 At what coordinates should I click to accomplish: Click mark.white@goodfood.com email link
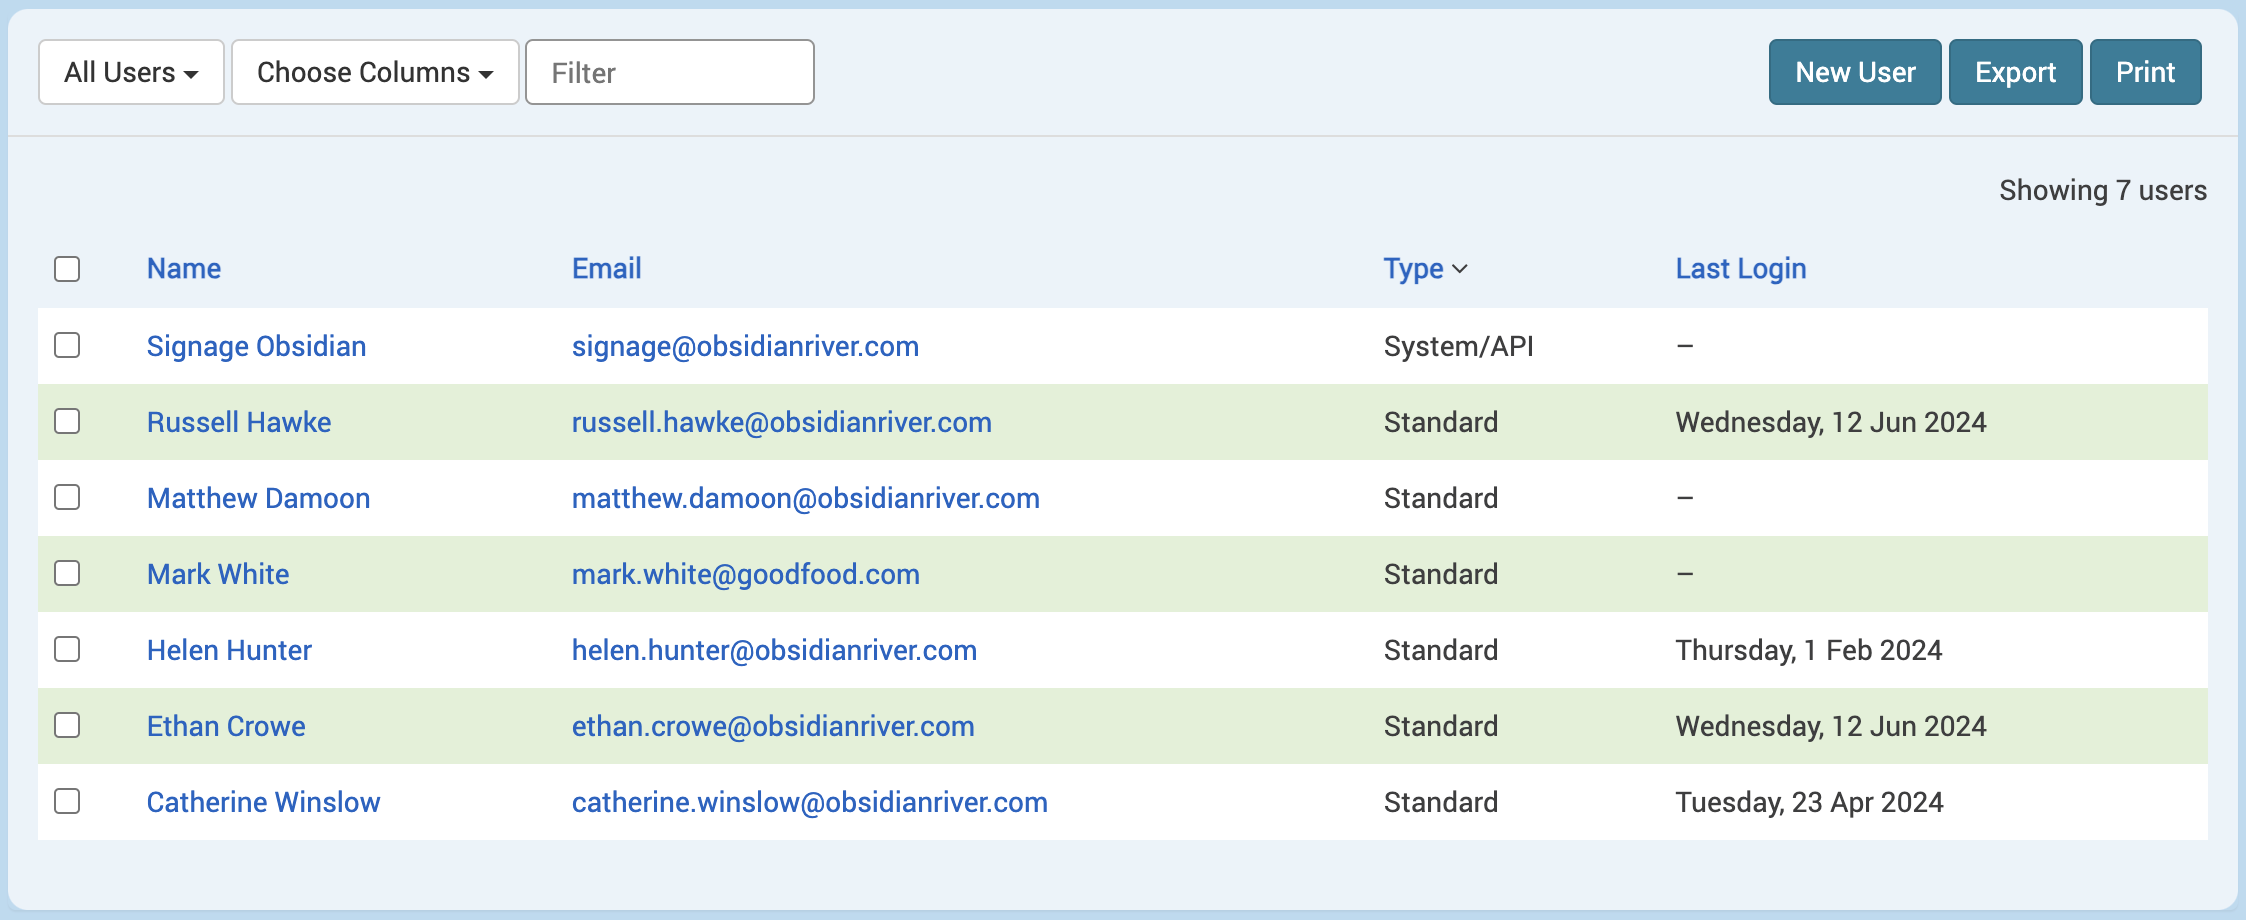[x=745, y=574]
